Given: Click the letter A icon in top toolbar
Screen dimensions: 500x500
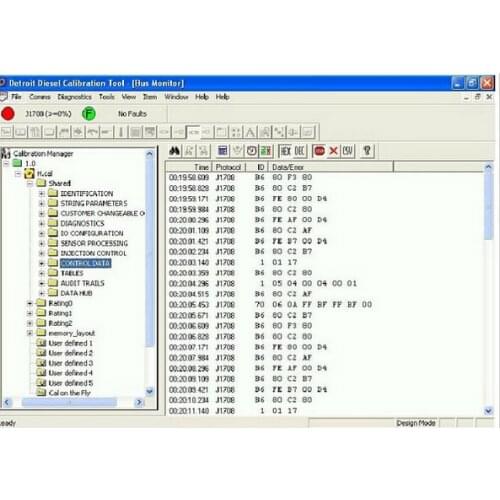Looking at the screenshot, I should point(250,132).
